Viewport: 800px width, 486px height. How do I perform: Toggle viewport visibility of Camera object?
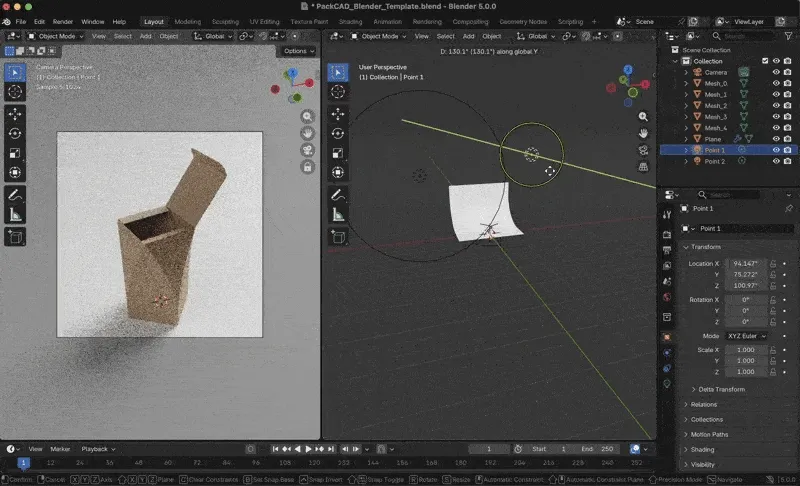(x=775, y=72)
